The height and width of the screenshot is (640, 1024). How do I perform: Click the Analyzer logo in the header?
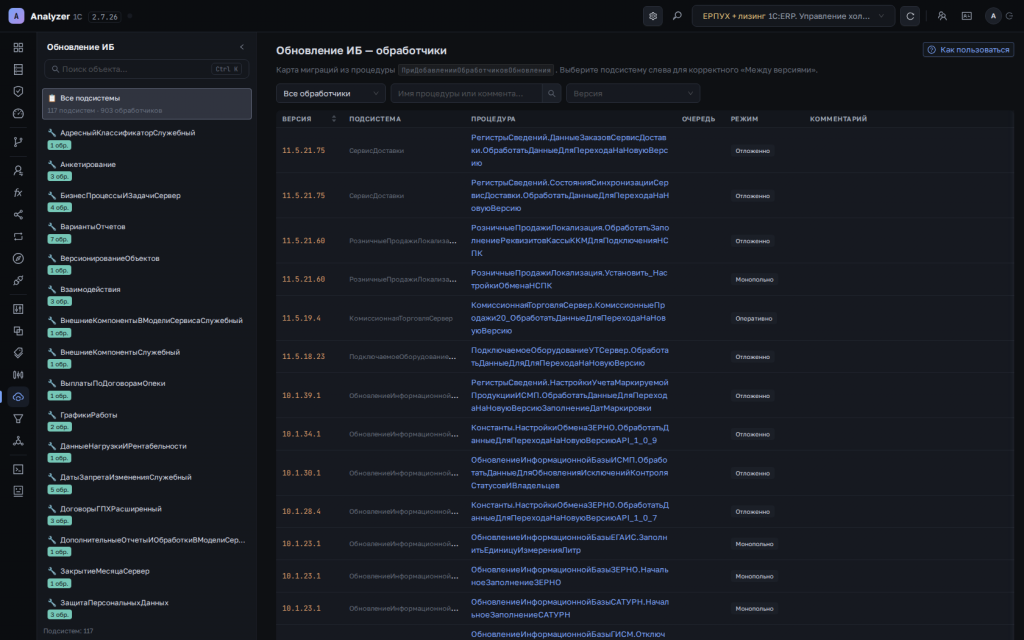pyautogui.click(x=16, y=16)
